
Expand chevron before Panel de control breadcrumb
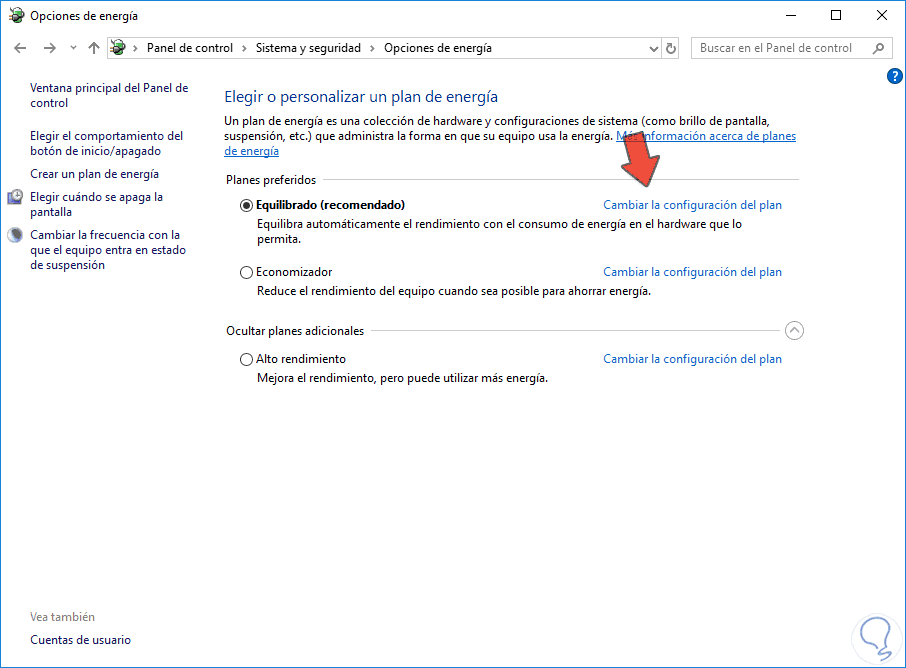point(135,49)
